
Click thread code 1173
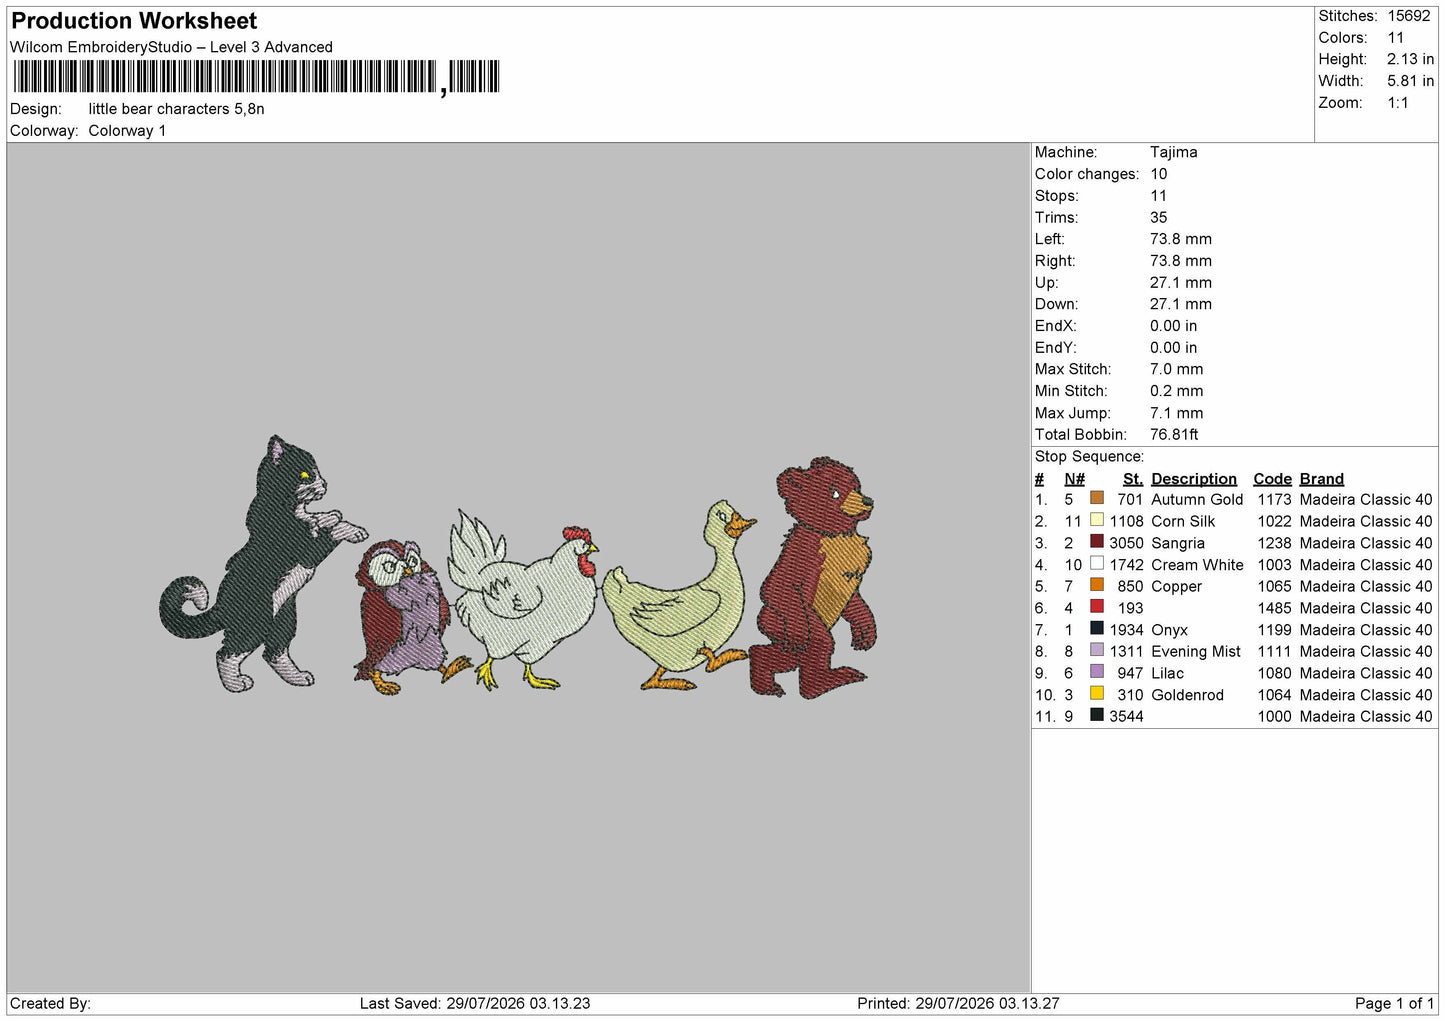coord(1274,499)
